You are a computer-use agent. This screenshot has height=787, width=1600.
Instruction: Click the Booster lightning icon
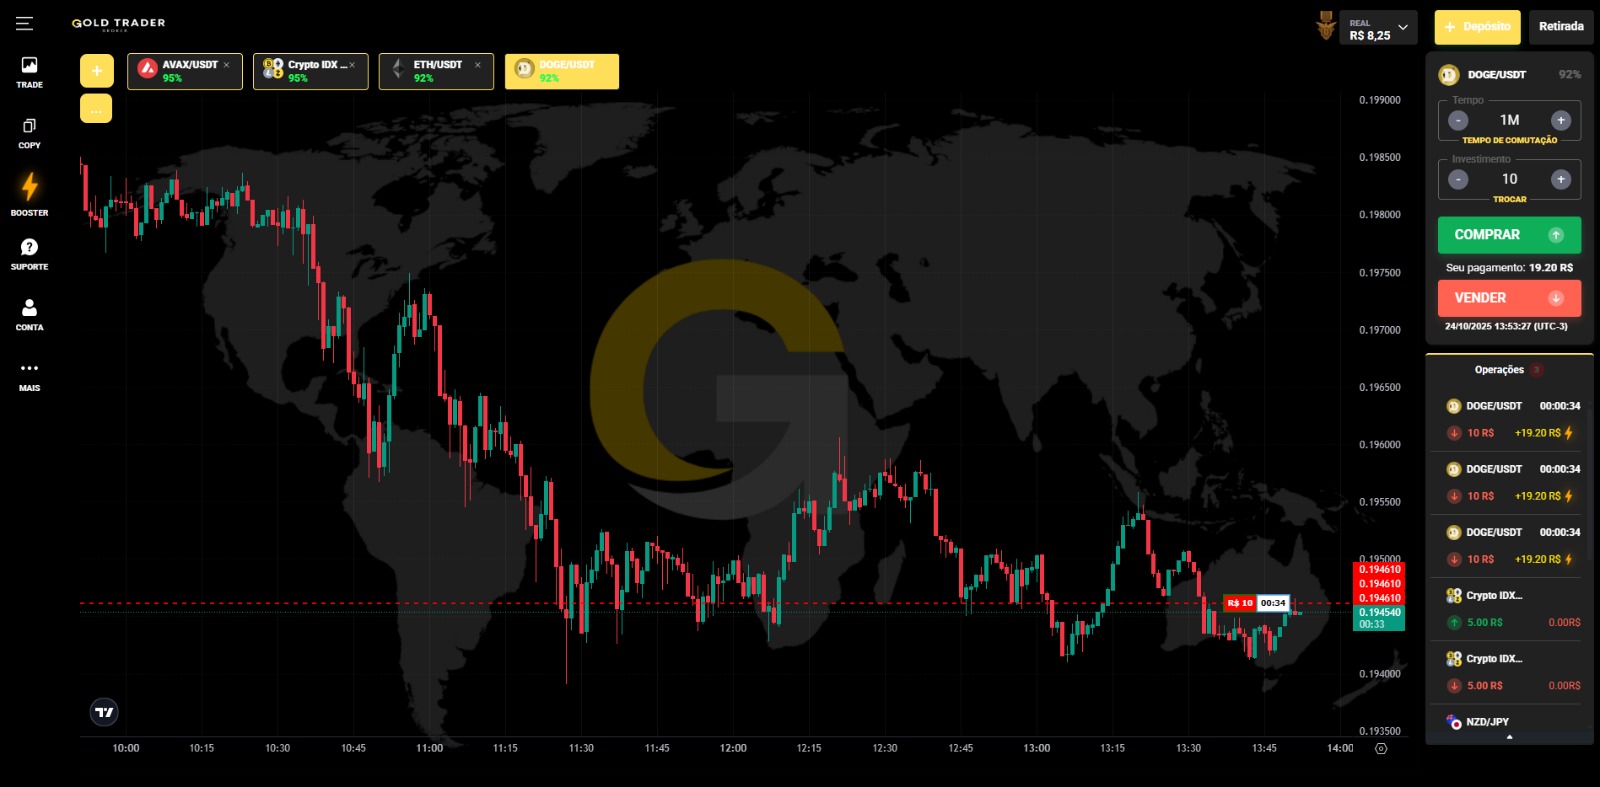[x=29, y=187]
